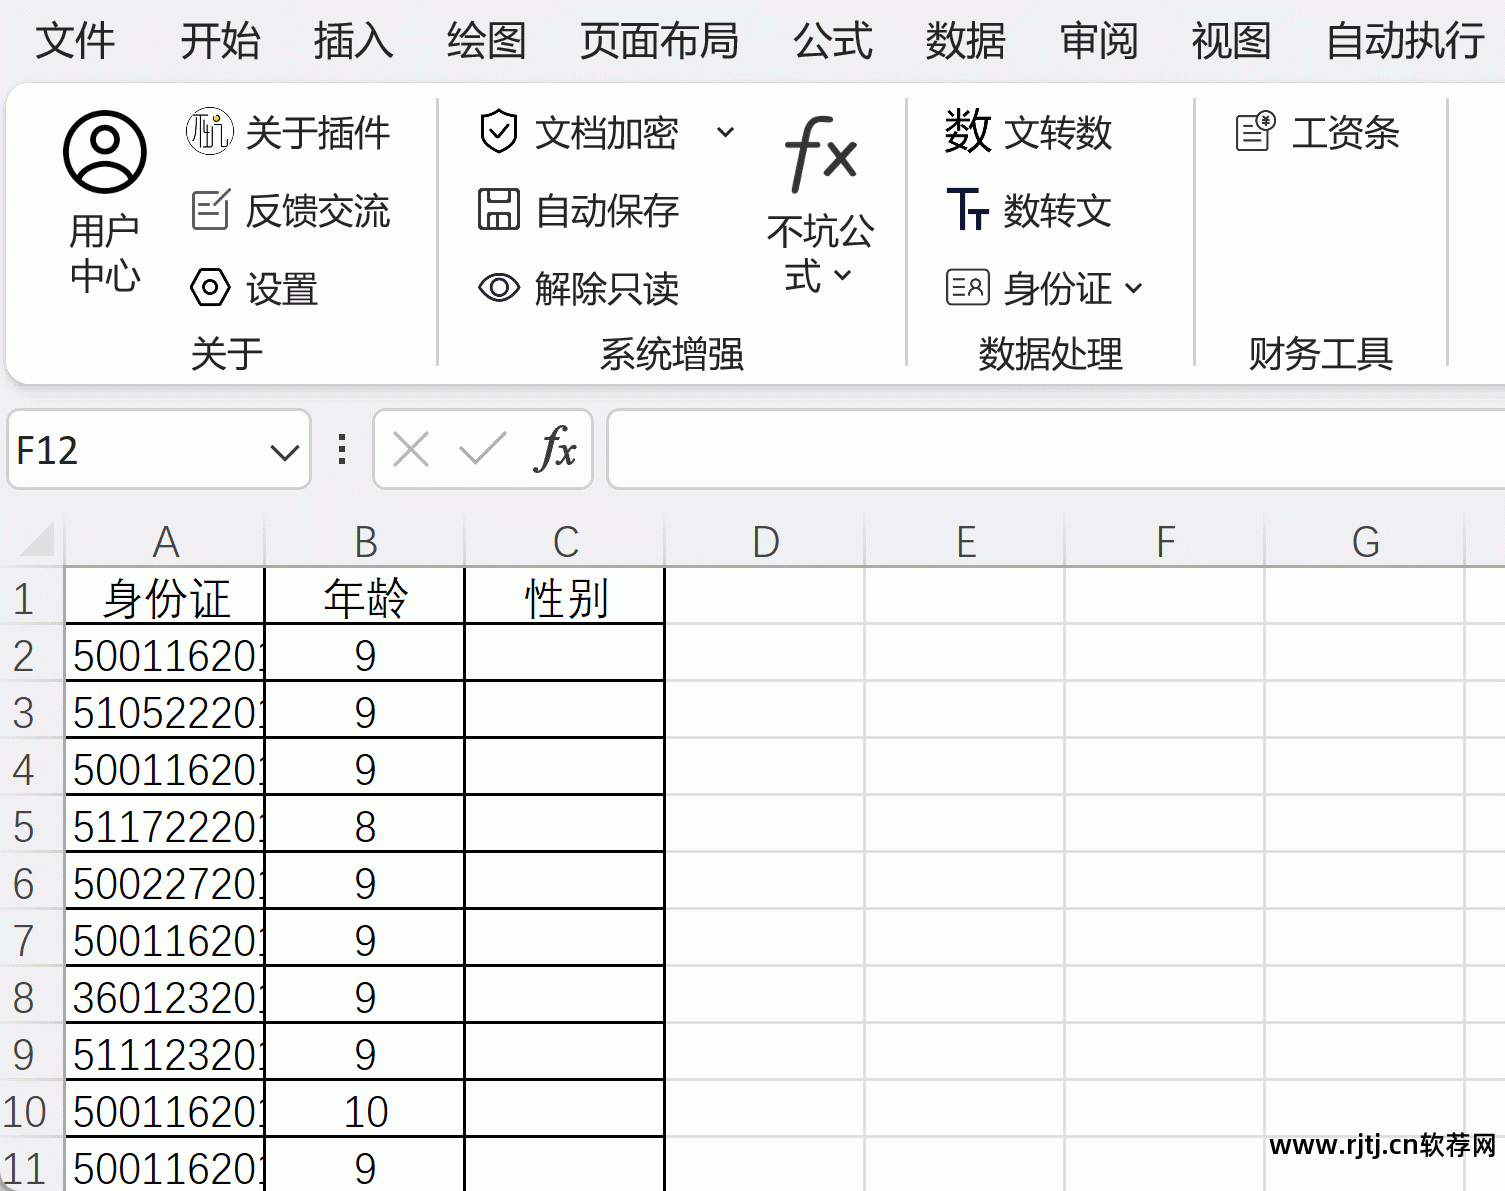Click 文转数 conversion tool
Image resolution: width=1505 pixels, height=1191 pixels.
[x=1028, y=132]
